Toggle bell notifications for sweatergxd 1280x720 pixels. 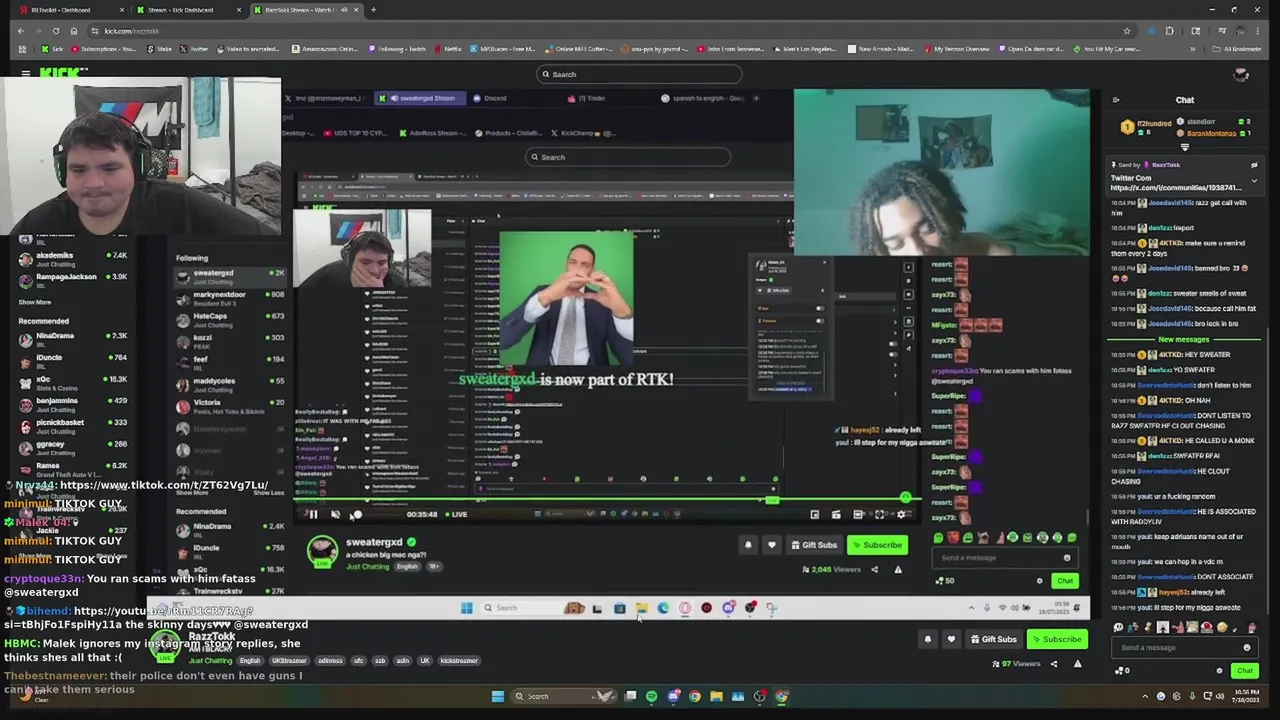click(x=748, y=545)
